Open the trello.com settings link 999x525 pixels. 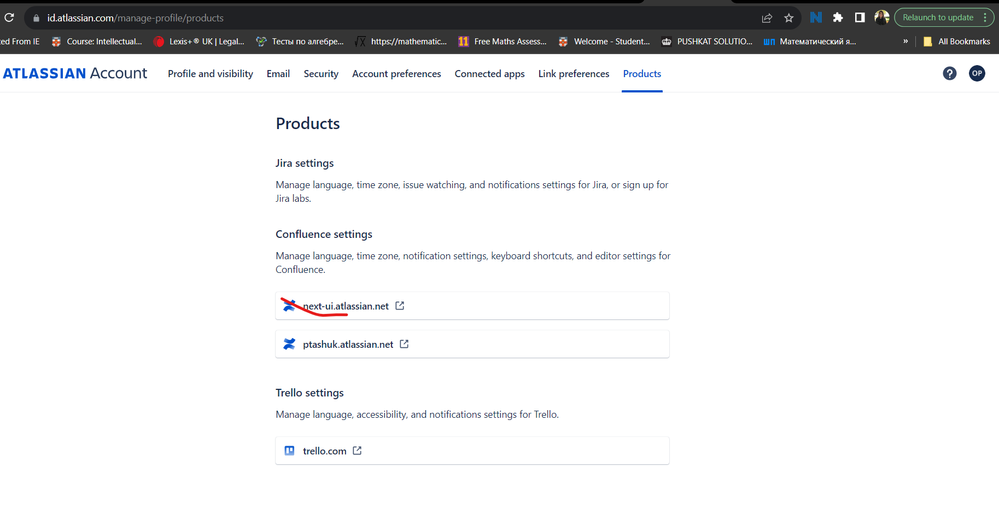(472, 450)
